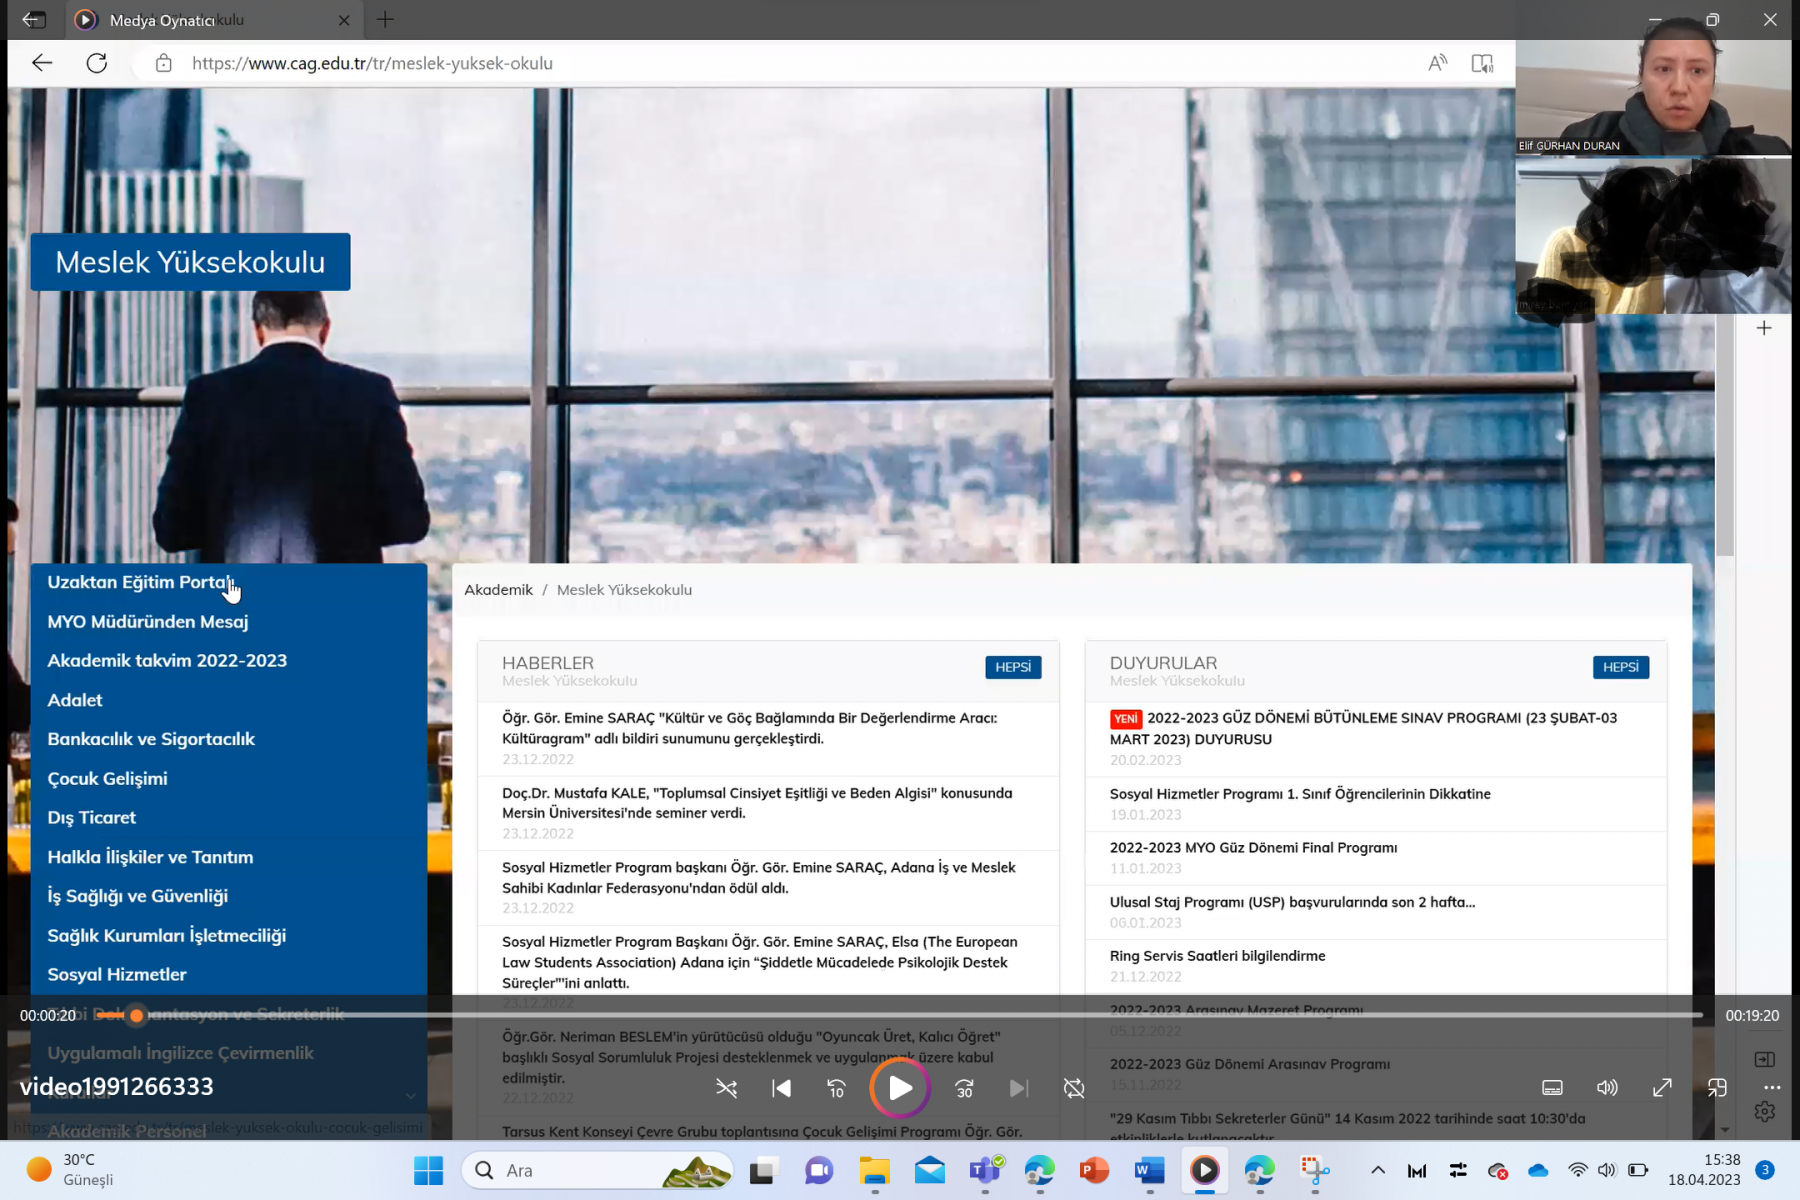
Task: Click the cag.edu.tr URL address field
Action: tap(372, 63)
